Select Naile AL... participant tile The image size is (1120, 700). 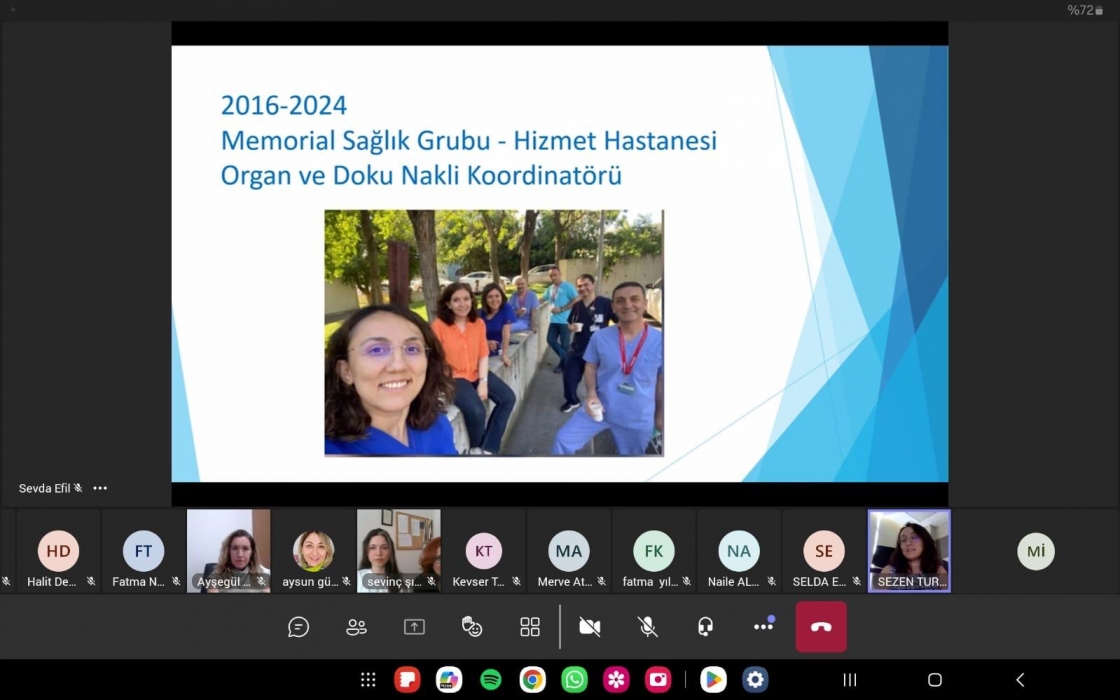pyautogui.click(x=739, y=551)
